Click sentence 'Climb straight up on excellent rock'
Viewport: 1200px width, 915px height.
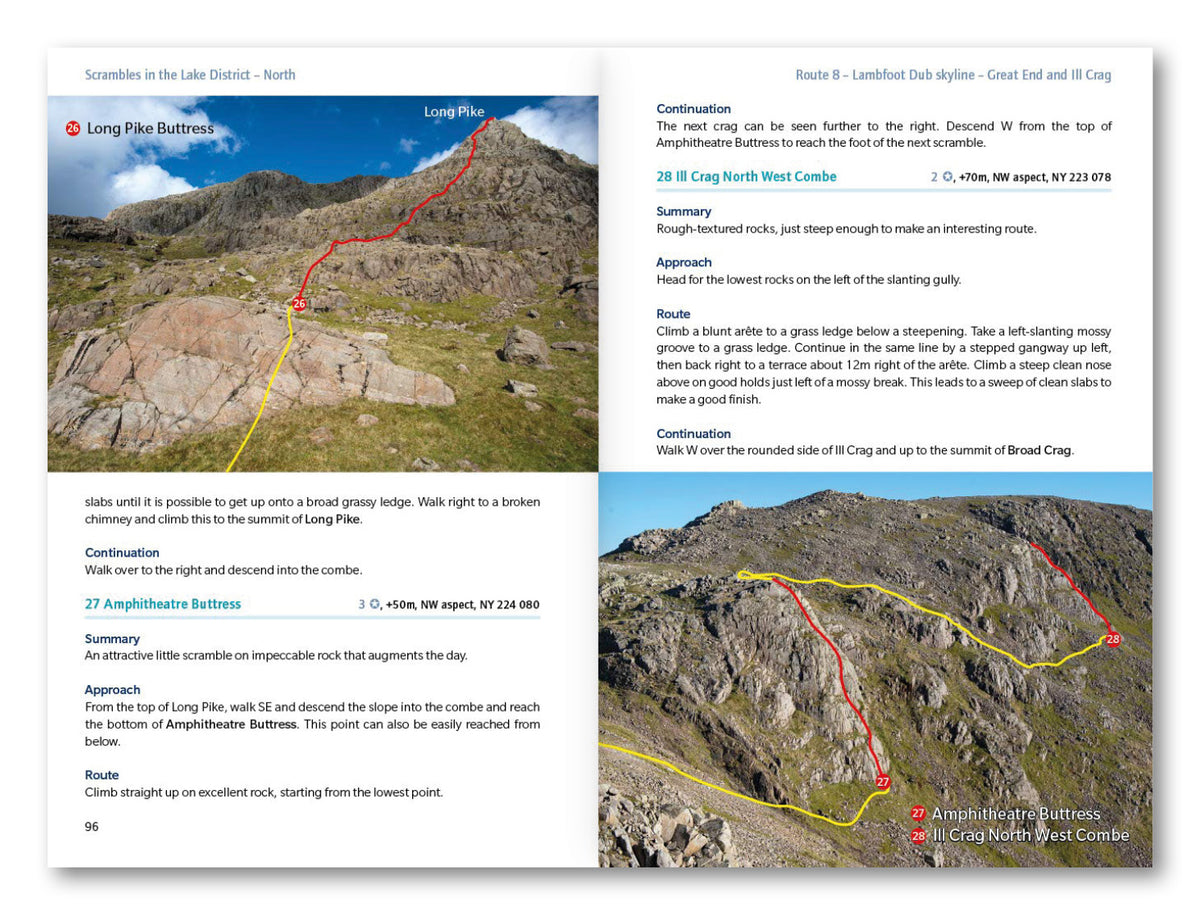pos(264,792)
